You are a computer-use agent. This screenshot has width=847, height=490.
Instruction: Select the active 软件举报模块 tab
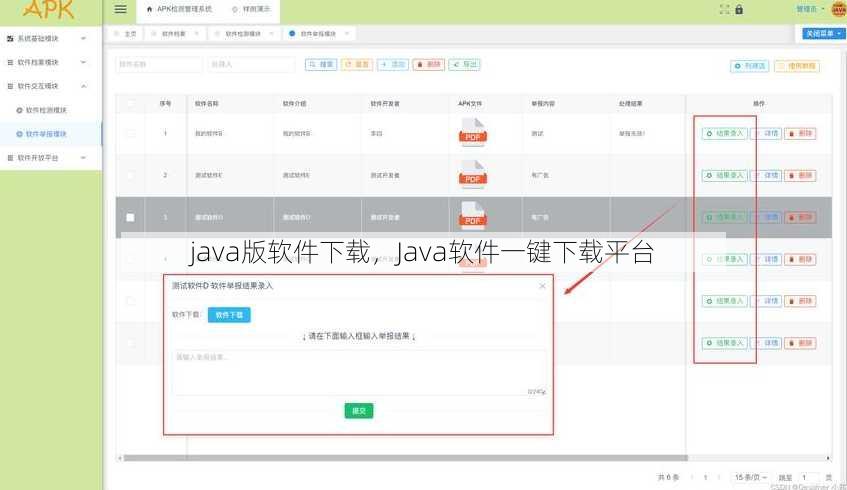click(318, 33)
